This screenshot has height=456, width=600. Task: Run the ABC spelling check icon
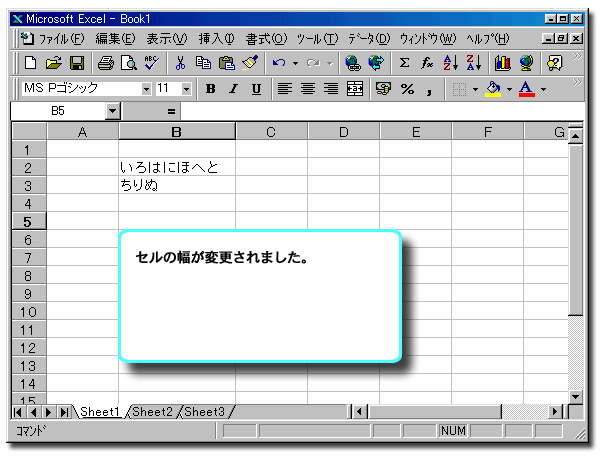click(x=152, y=63)
